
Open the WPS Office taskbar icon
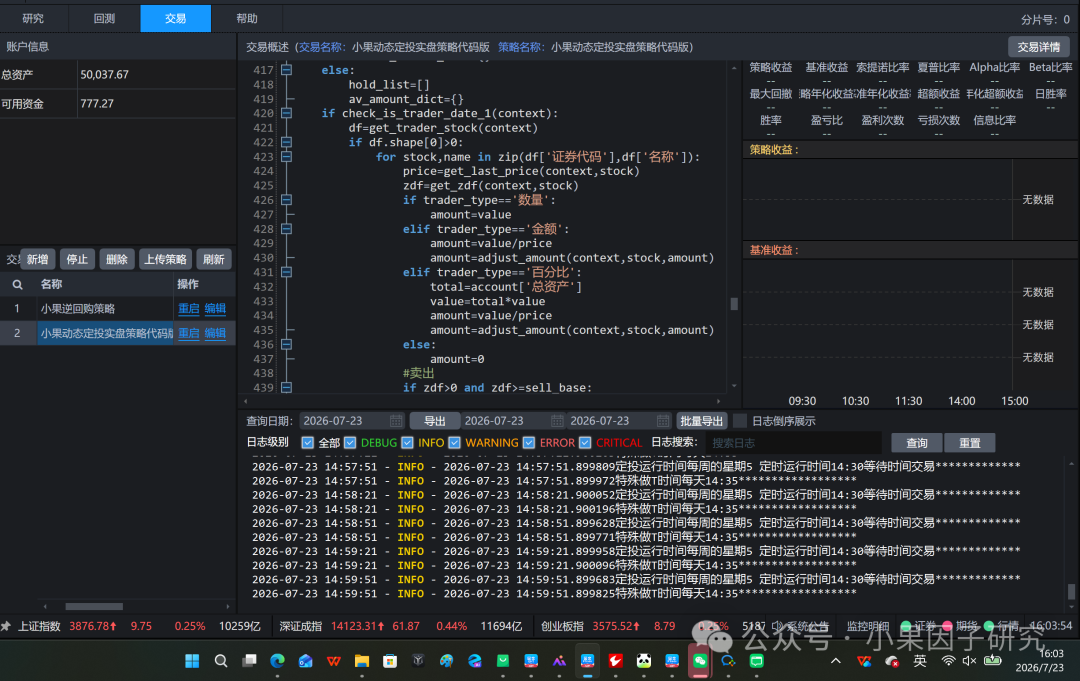(x=333, y=661)
